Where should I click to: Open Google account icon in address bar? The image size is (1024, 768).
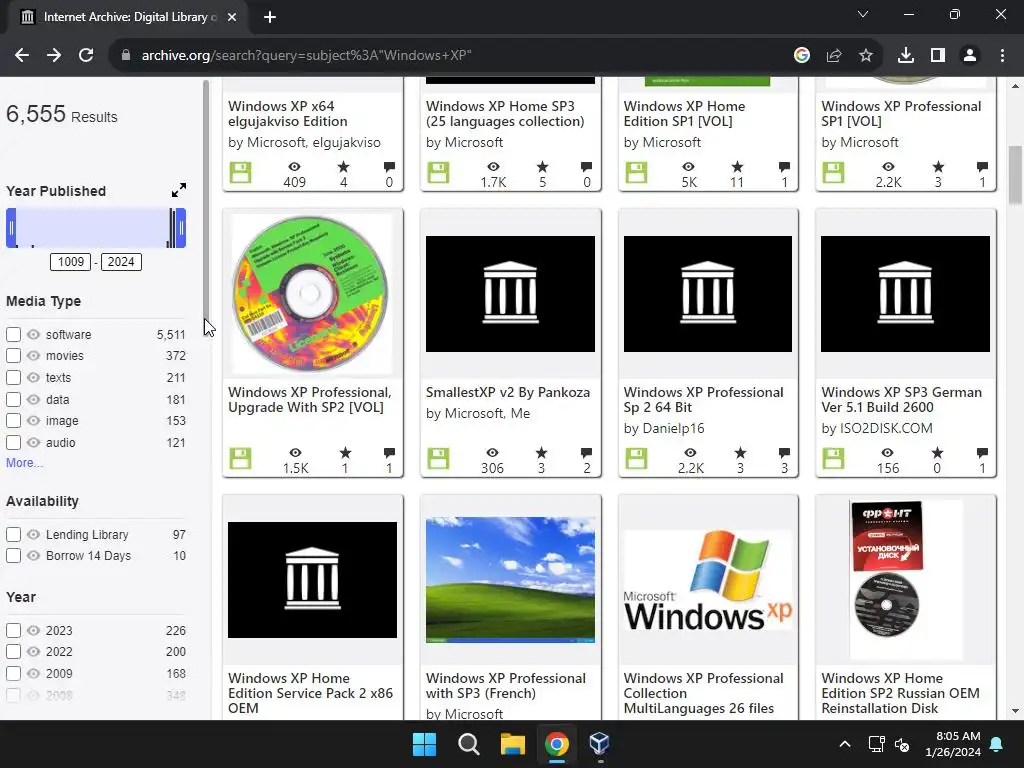tap(801, 56)
